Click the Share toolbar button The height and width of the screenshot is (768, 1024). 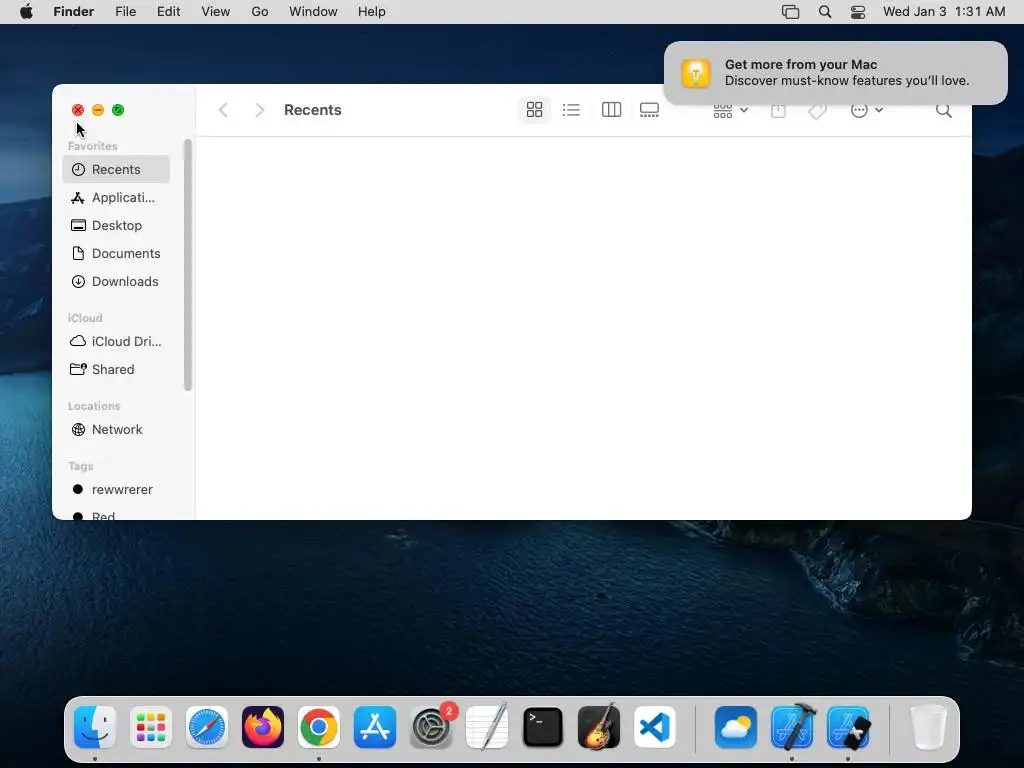point(778,110)
